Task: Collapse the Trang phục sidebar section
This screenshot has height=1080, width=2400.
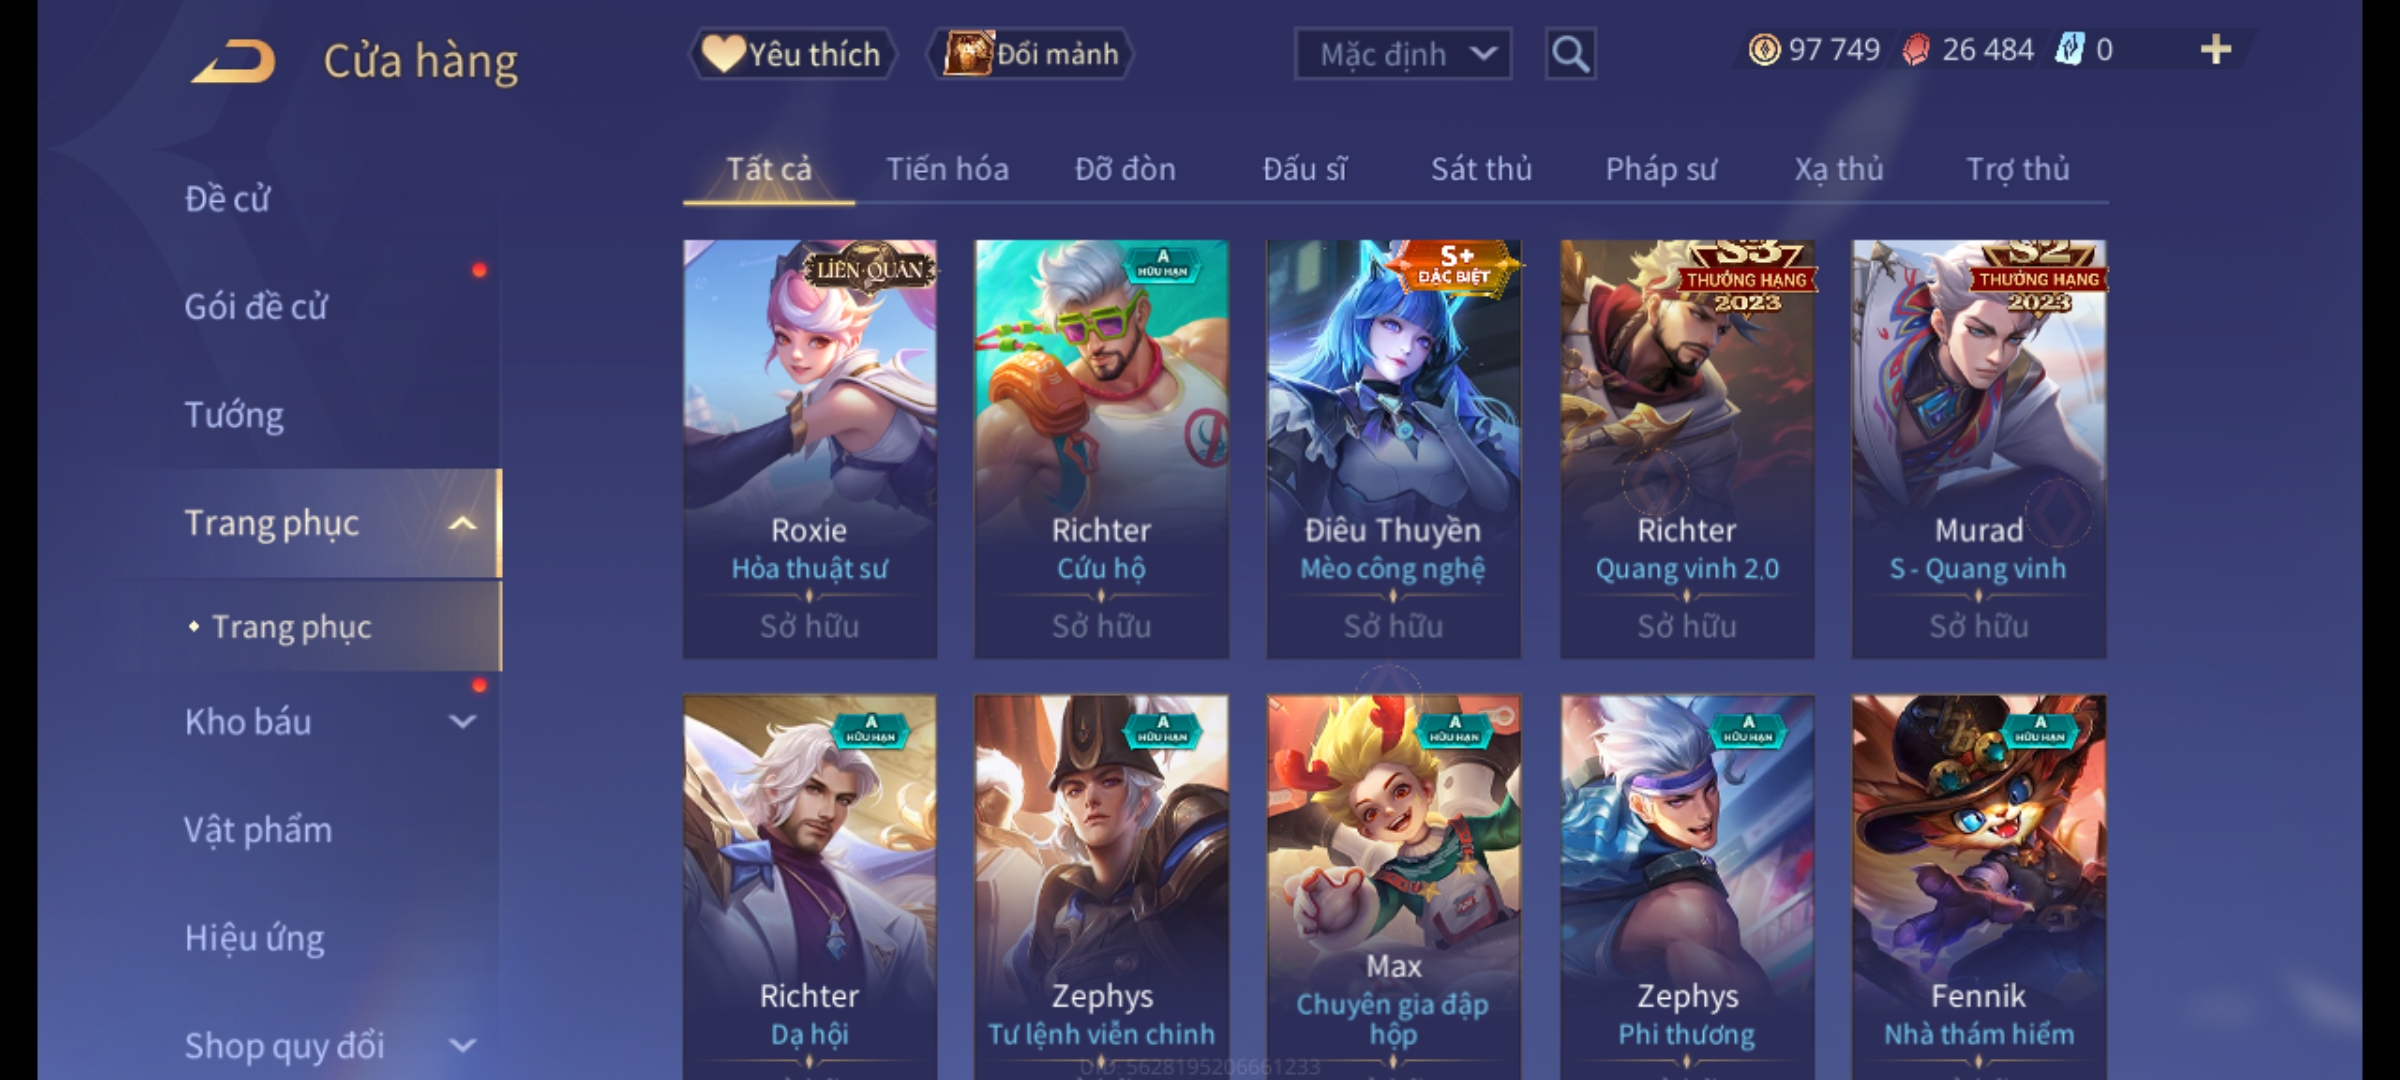Action: point(462,523)
